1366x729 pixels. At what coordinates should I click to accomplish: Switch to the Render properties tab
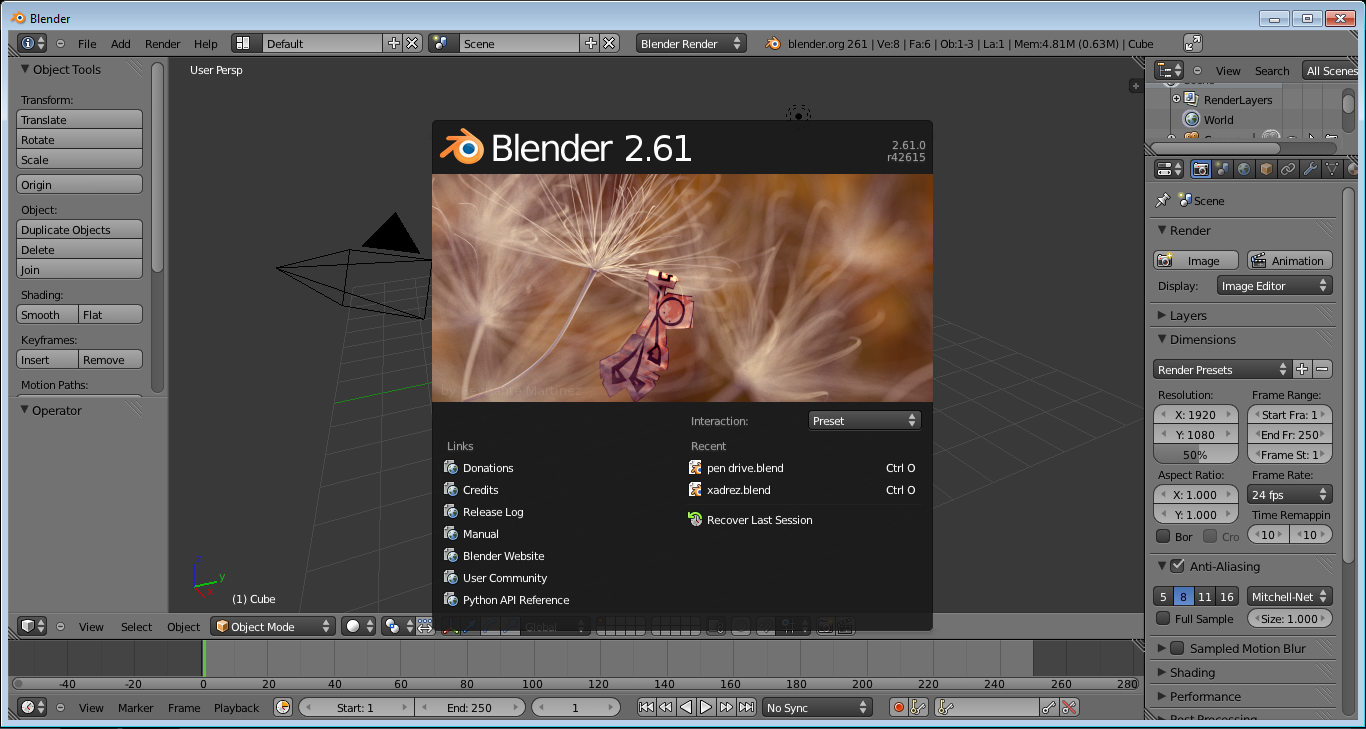click(x=1201, y=168)
